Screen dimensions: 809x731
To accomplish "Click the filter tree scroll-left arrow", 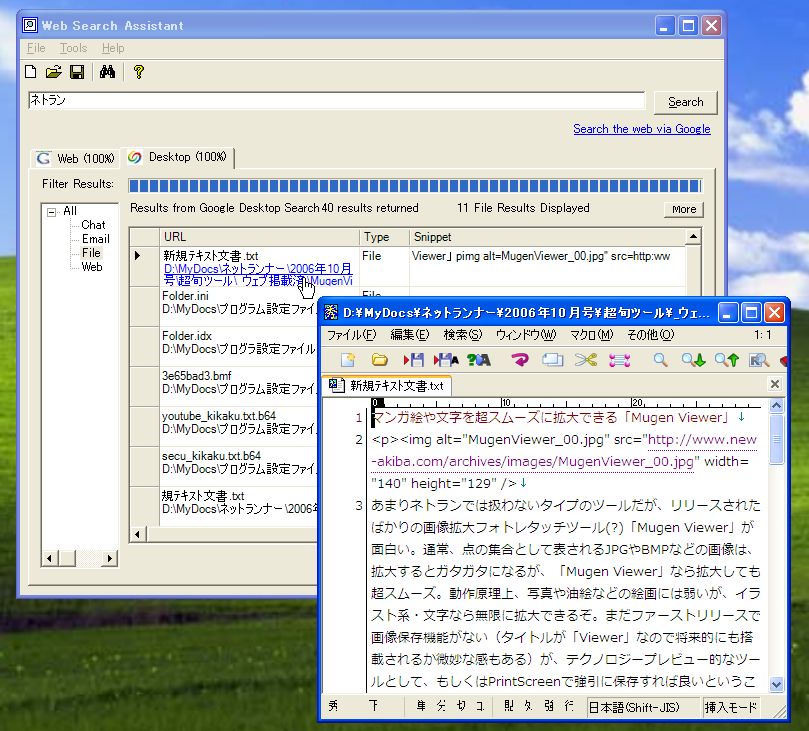I will coord(50,558).
